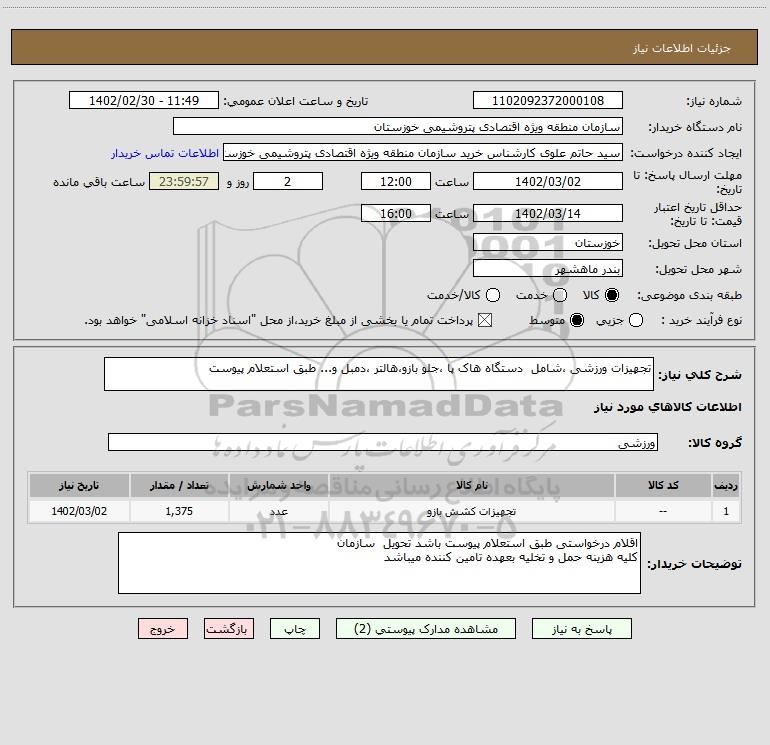Click the remaining time field 23:59:57
Viewport: 770px width, 745px height.
tap(184, 181)
